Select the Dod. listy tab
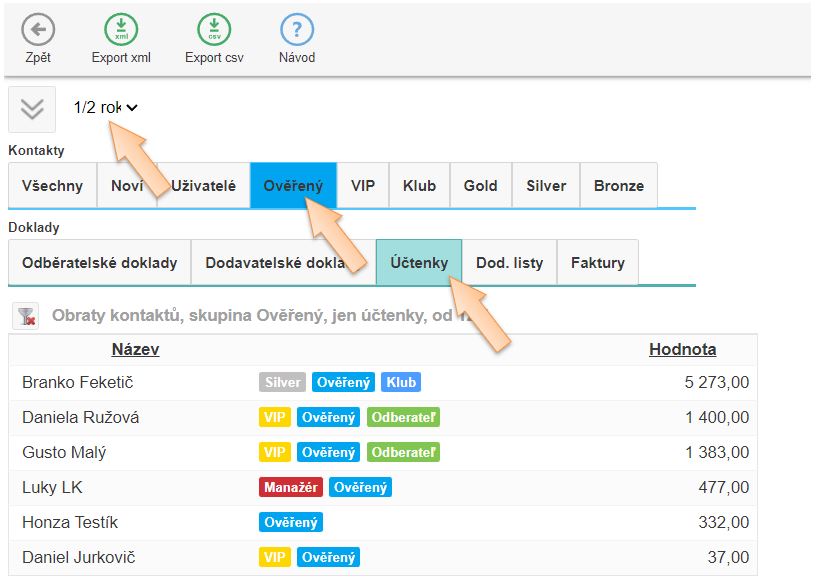Screen dimensions: 828x587 click(x=509, y=263)
